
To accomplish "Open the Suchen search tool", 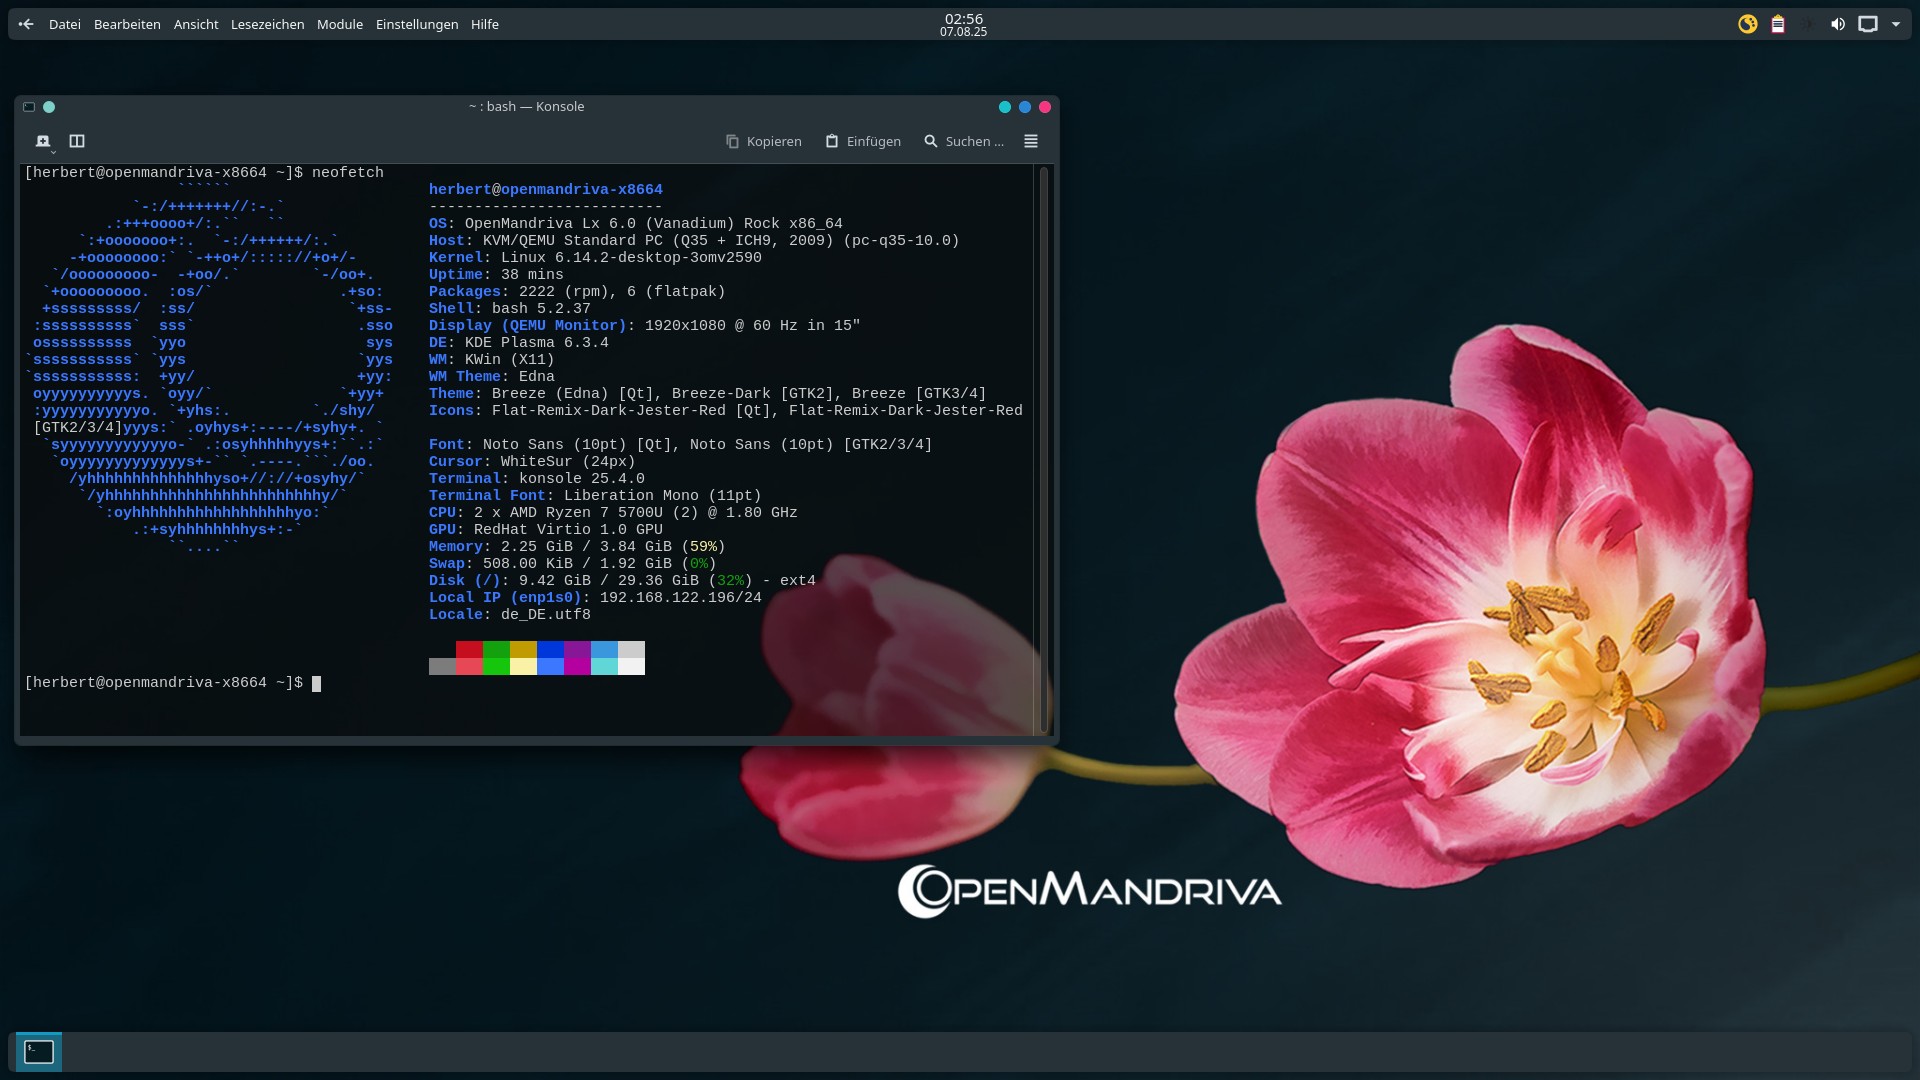I will point(964,141).
